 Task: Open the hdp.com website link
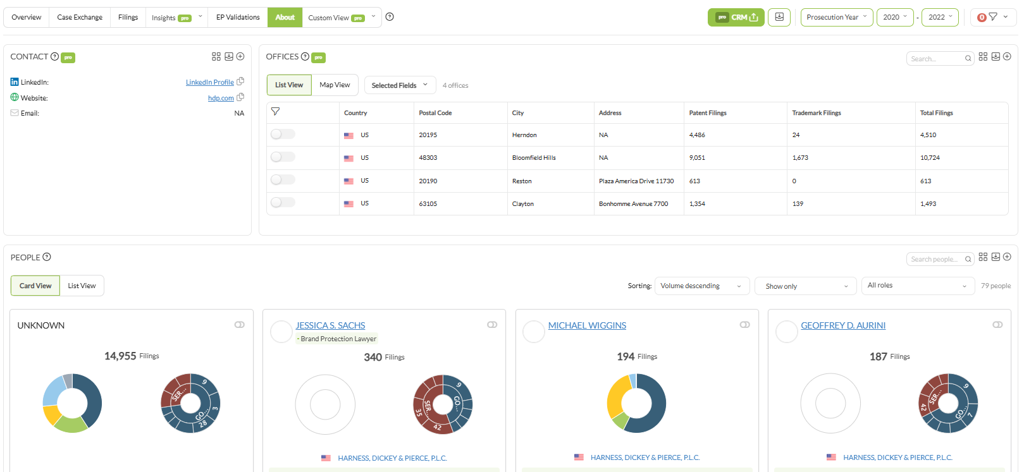pos(221,97)
